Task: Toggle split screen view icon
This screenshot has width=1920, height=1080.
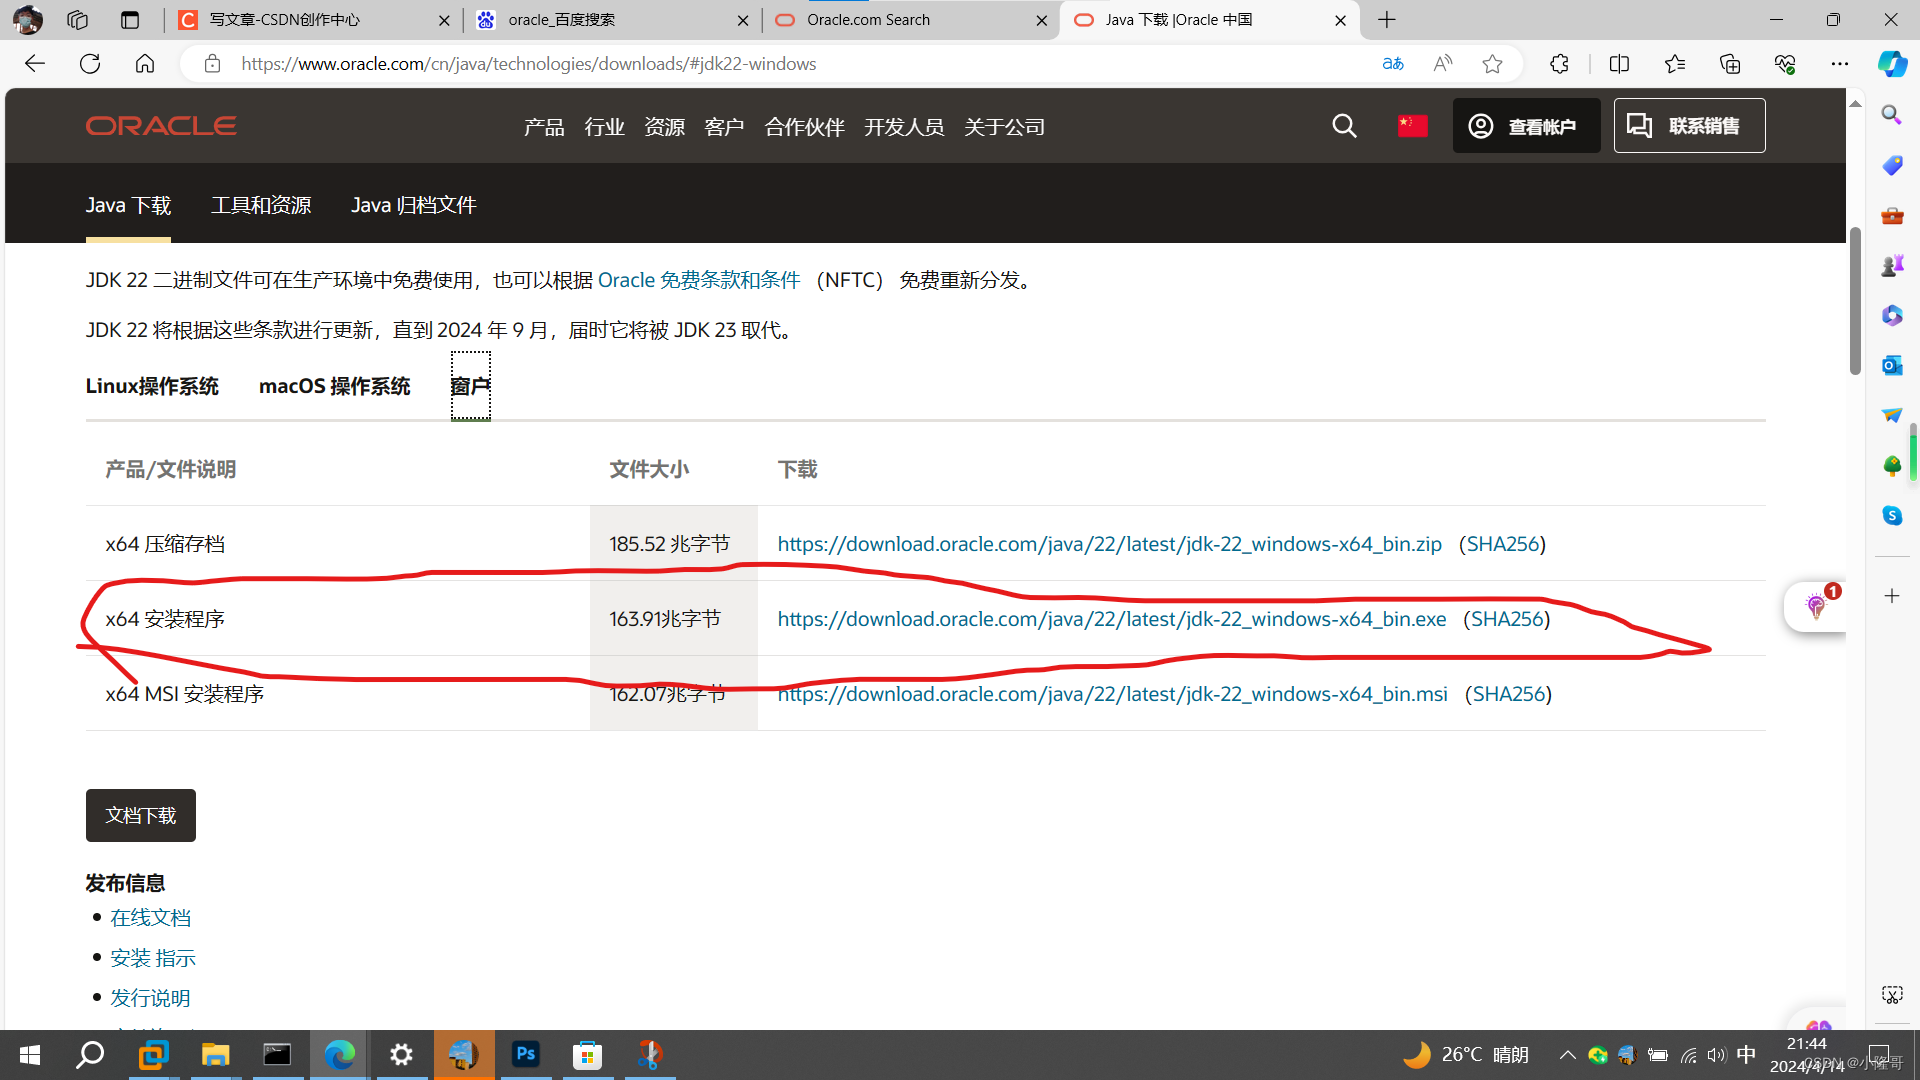Action: click(x=1619, y=64)
